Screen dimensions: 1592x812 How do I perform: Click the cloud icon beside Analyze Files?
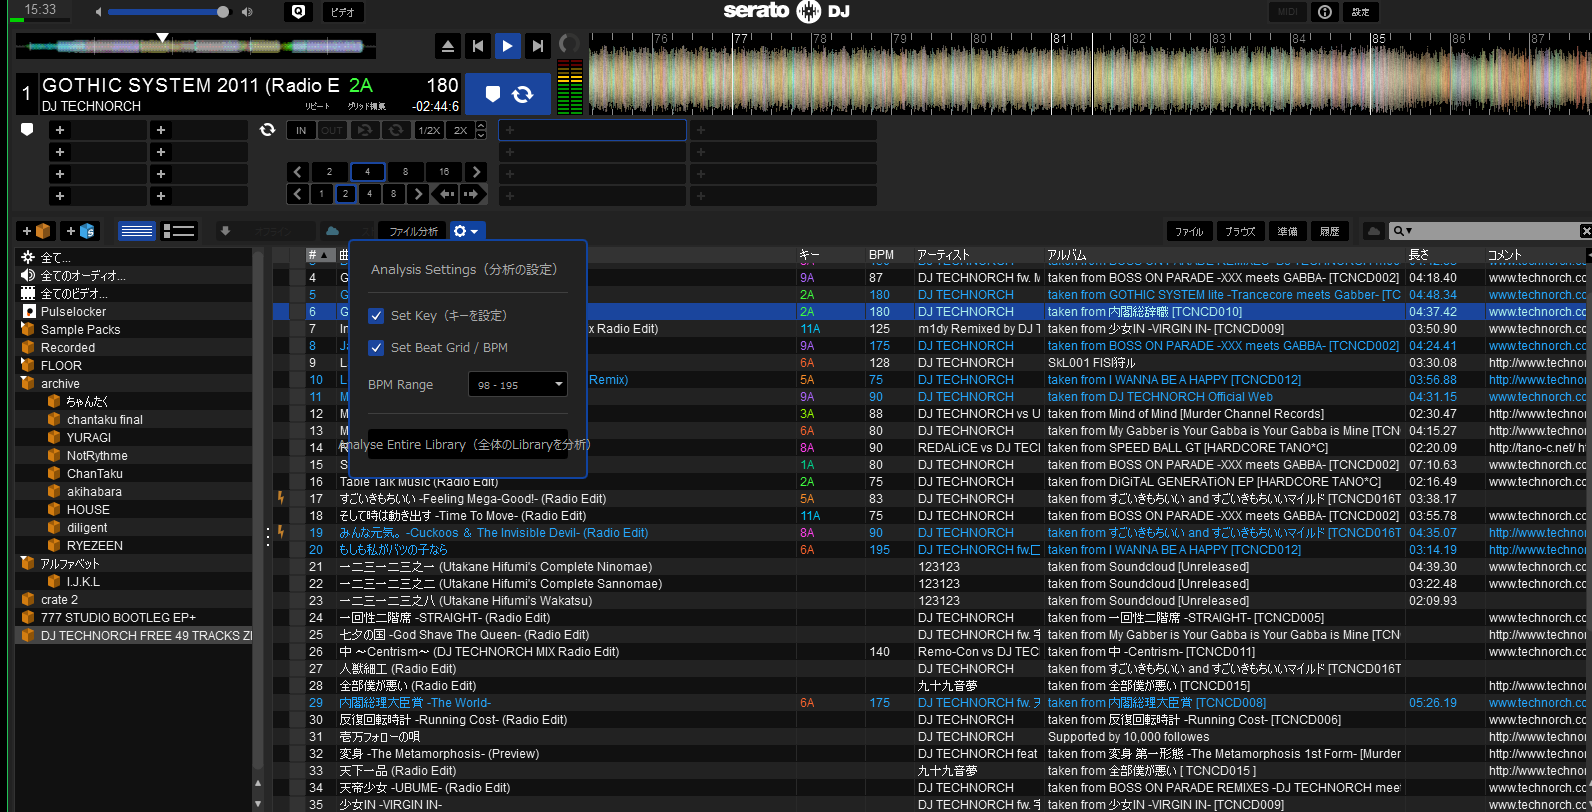tap(332, 231)
